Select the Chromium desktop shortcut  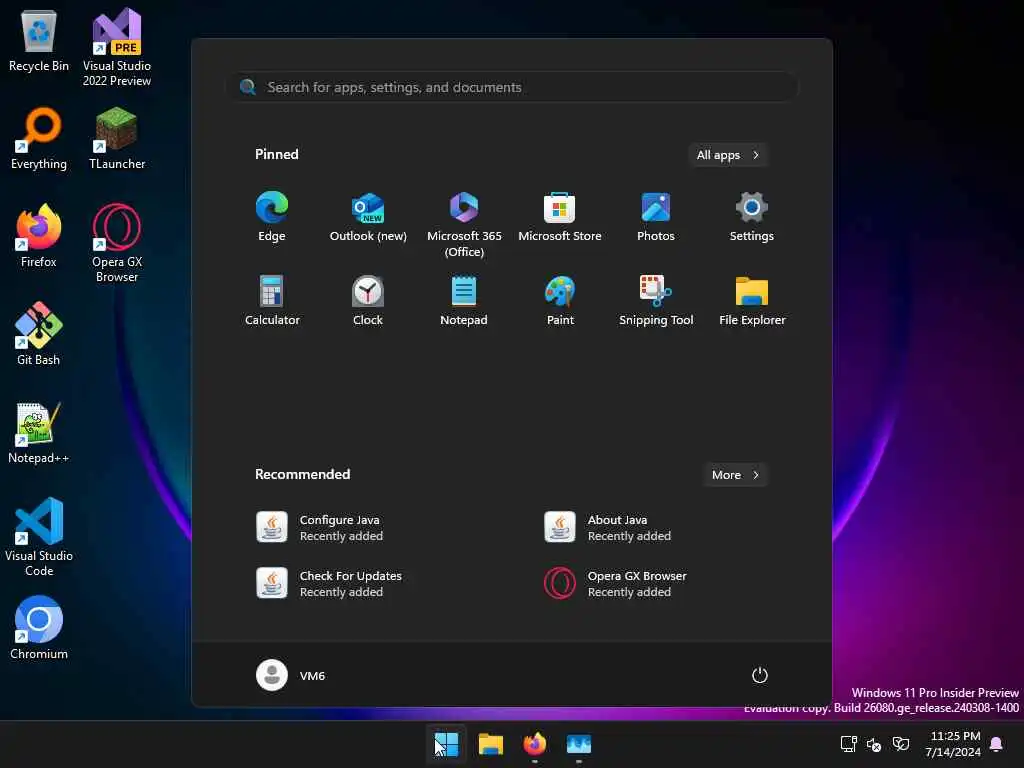click(x=39, y=628)
